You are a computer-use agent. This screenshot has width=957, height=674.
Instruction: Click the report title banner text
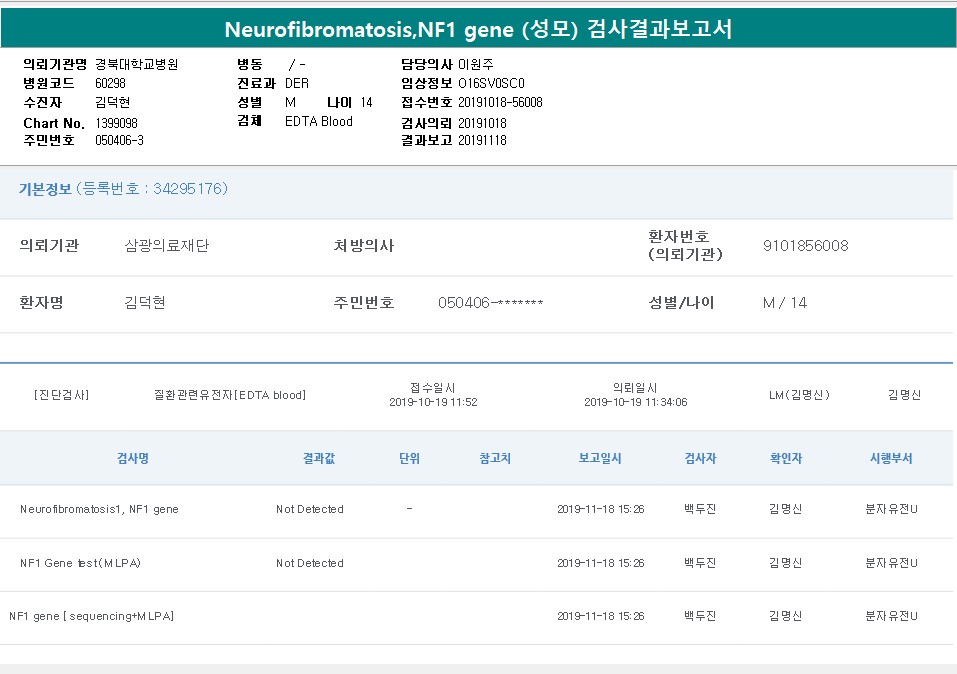coord(478,29)
